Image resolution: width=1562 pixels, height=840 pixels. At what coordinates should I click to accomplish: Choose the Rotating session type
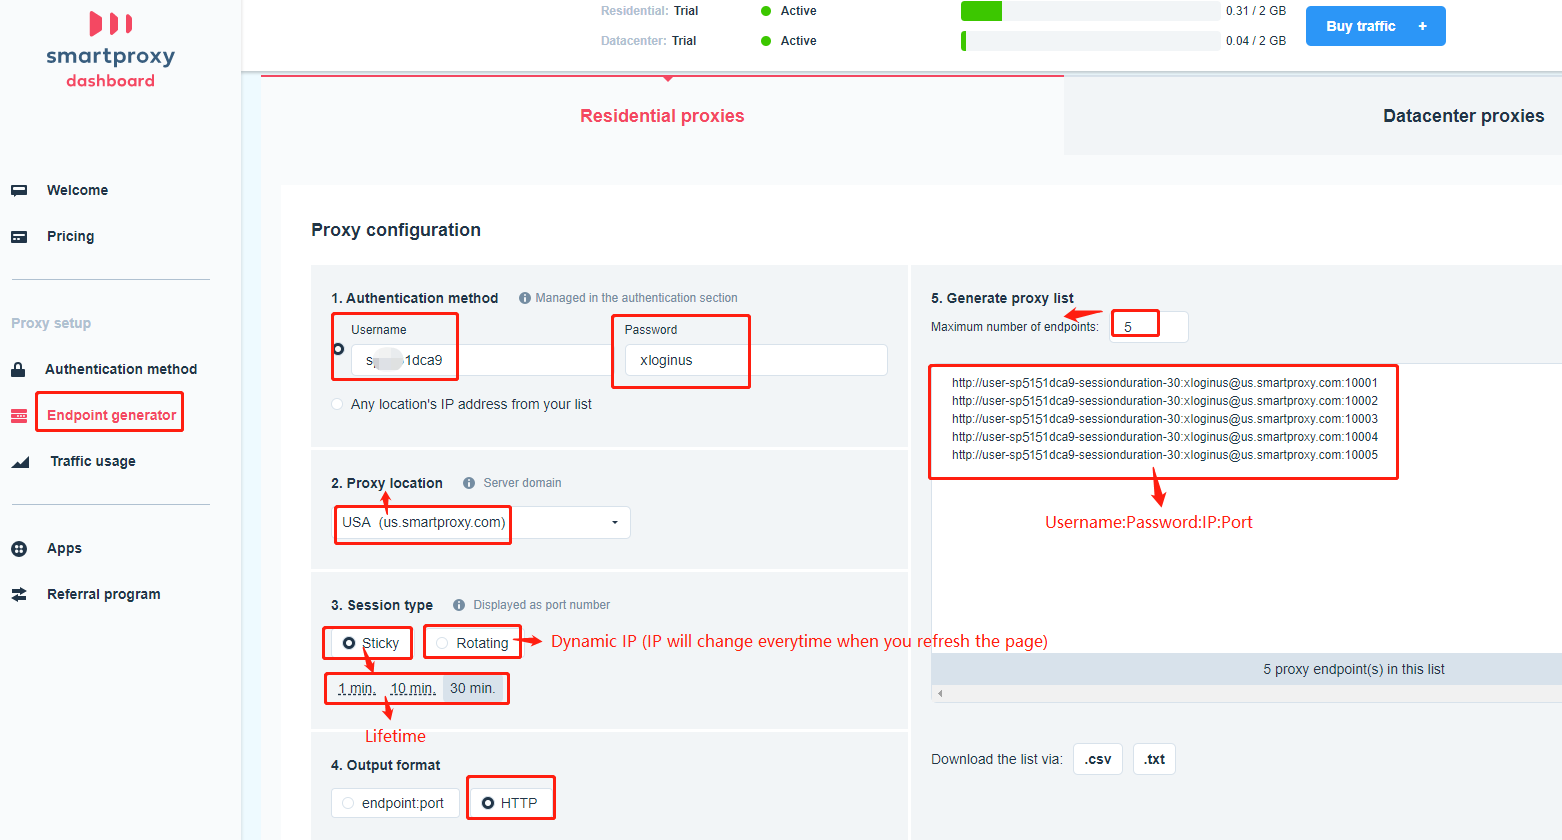click(442, 643)
